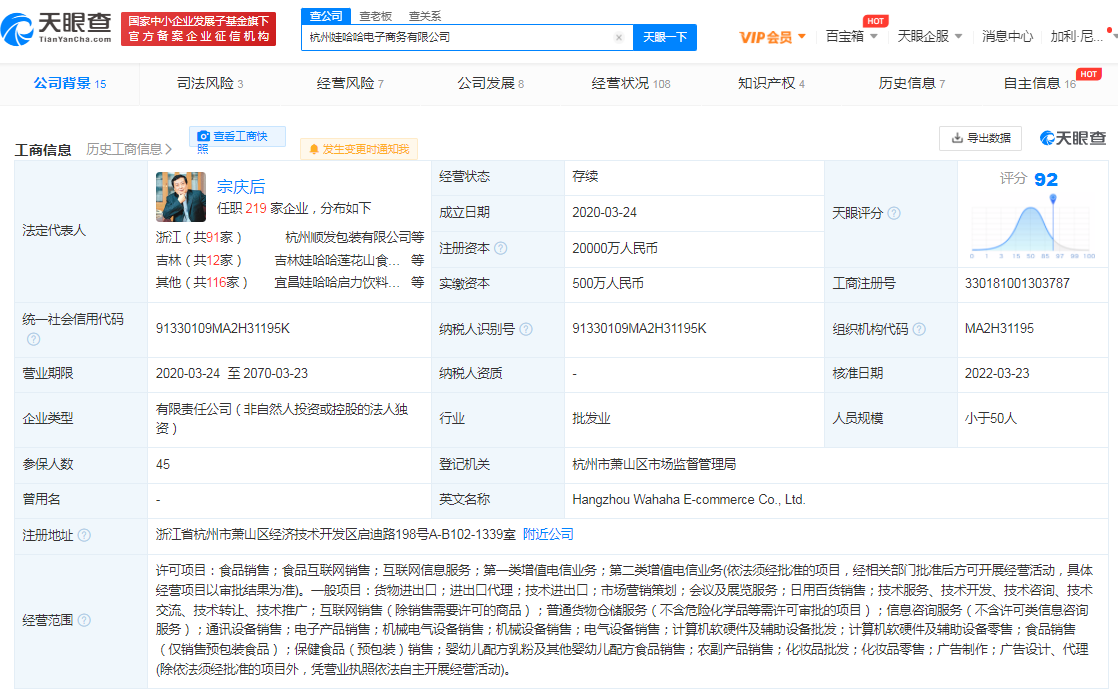Click the help icon next to 注册资本

(501, 248)
